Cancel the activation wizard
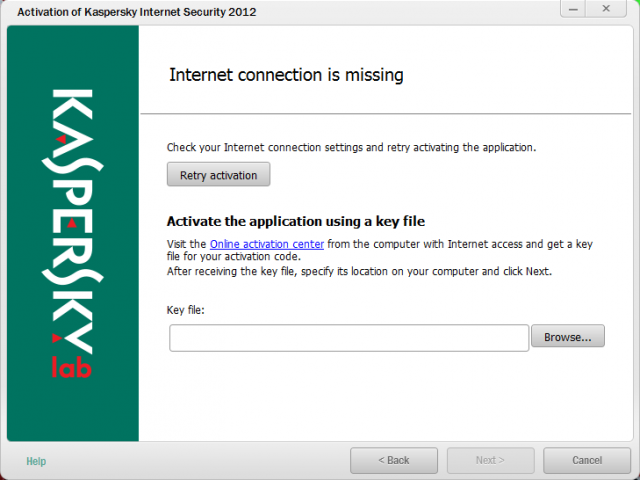Viewport: 640px width, 480px height. (587, 460)
